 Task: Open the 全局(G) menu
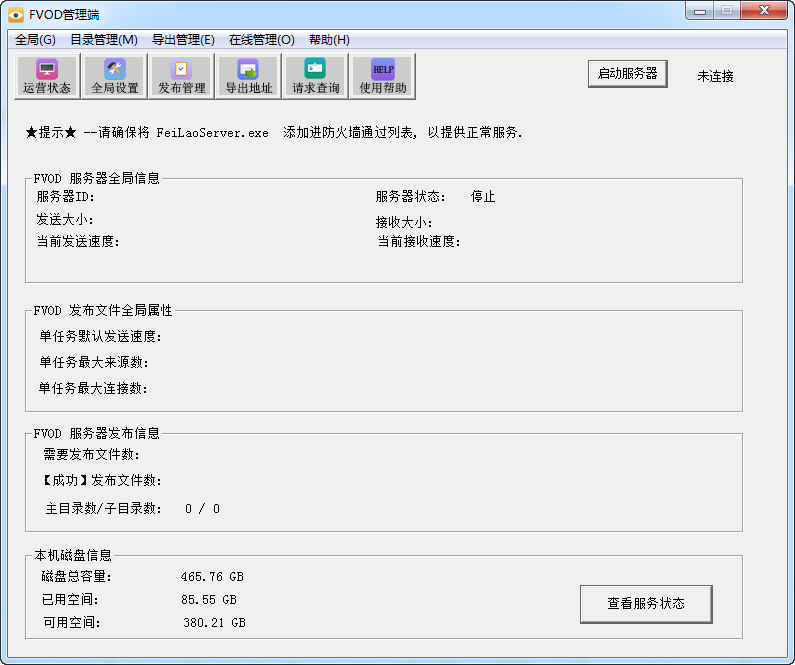[x=35, y=40]
